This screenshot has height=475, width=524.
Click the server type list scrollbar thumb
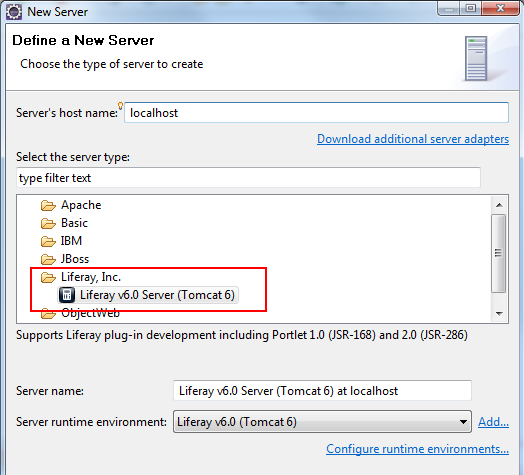499,253
